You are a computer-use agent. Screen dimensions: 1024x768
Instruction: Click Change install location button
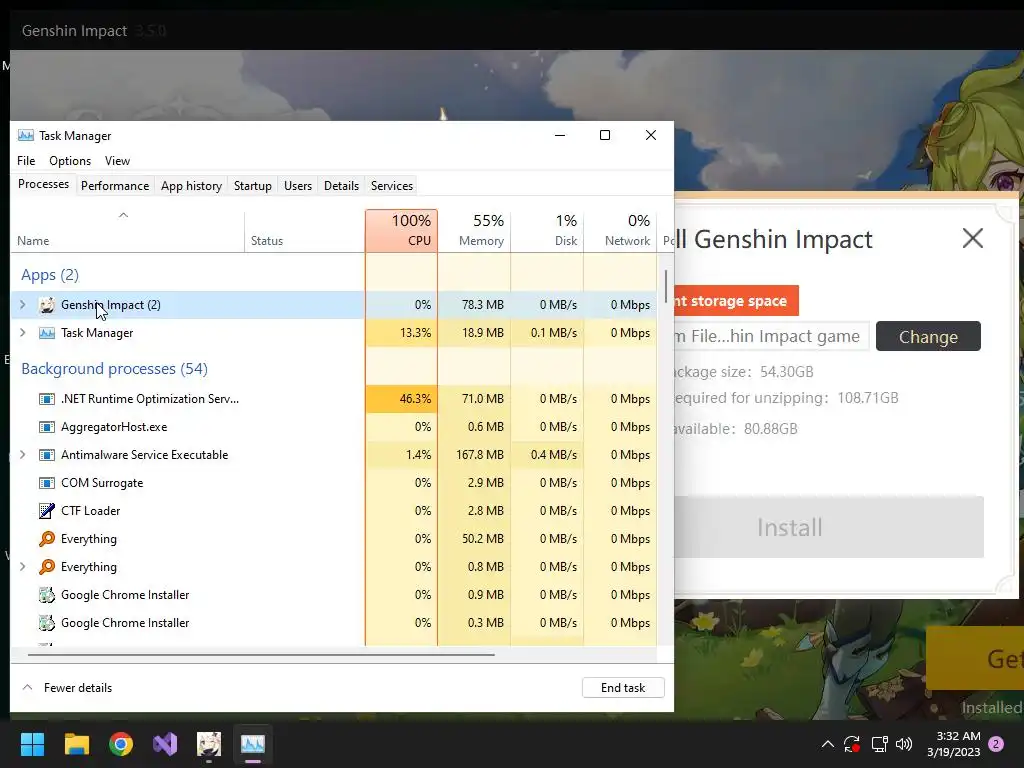(928, 336)
